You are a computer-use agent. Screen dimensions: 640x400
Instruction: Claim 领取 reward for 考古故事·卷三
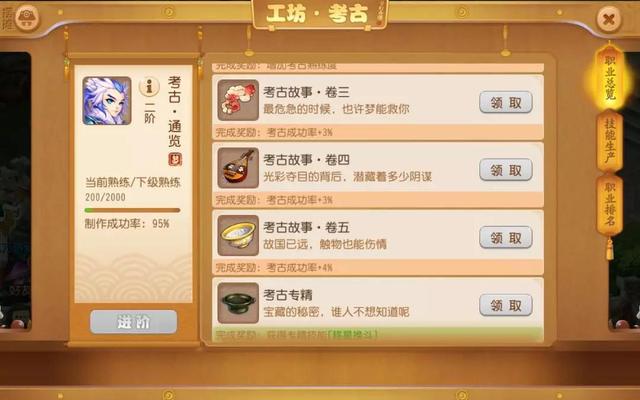point(506,102)
